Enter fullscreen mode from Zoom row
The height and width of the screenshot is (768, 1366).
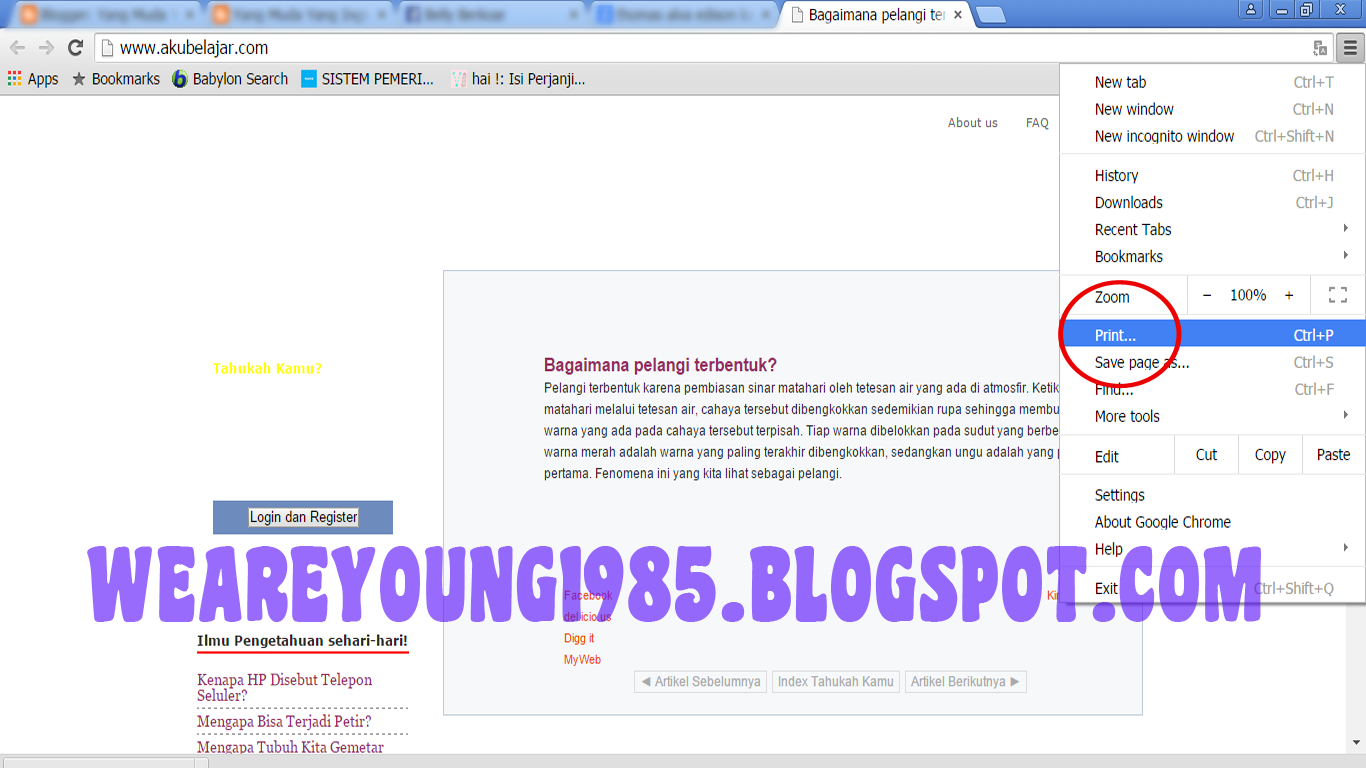(1338, 295)
